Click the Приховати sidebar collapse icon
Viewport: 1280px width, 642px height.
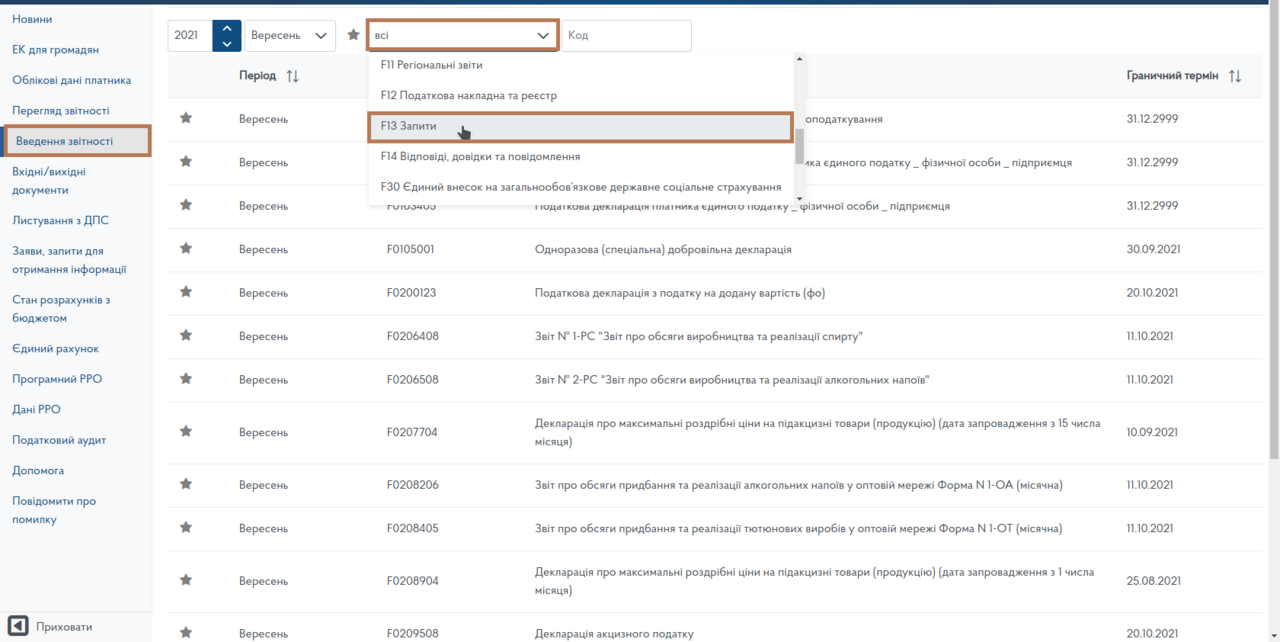click(x=18, y=626)
